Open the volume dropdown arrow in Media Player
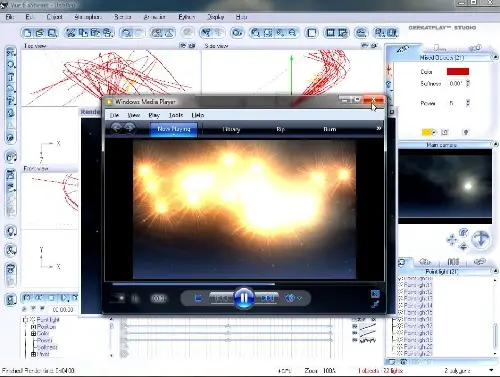Screen dimensions: 500x377 [x=299, y=298]
